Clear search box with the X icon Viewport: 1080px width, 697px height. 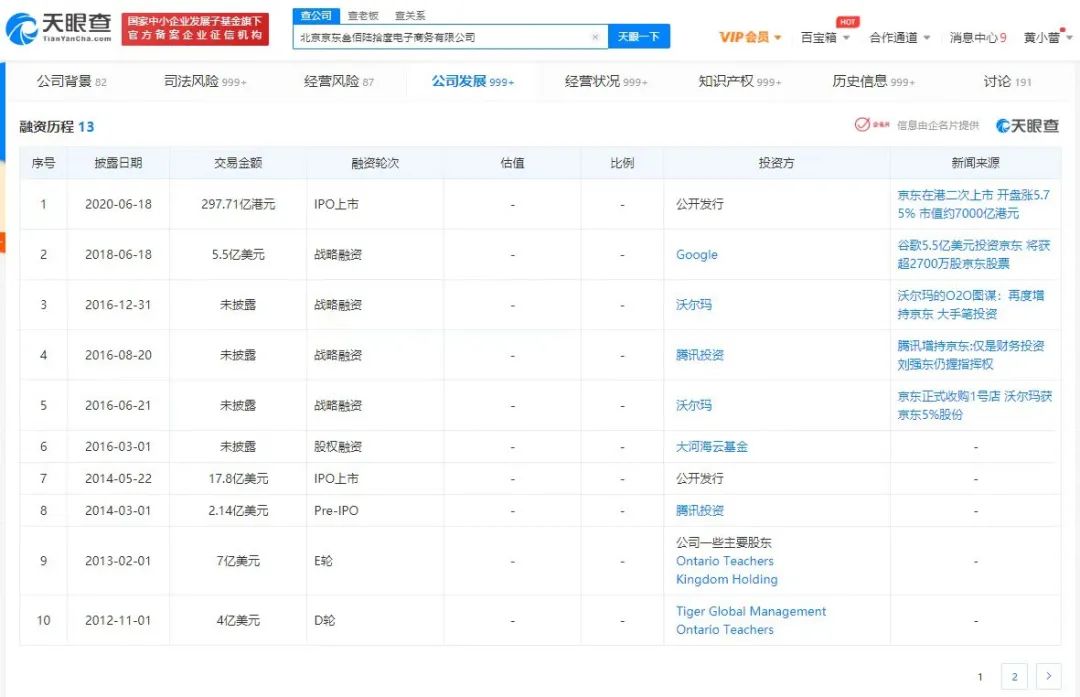(x=595, y=37)
